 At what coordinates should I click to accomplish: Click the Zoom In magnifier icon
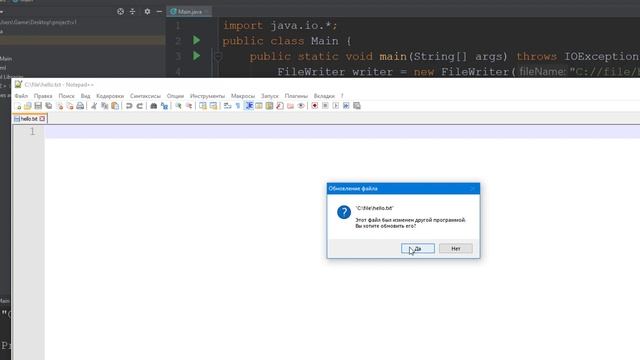[x=178, y=106]
